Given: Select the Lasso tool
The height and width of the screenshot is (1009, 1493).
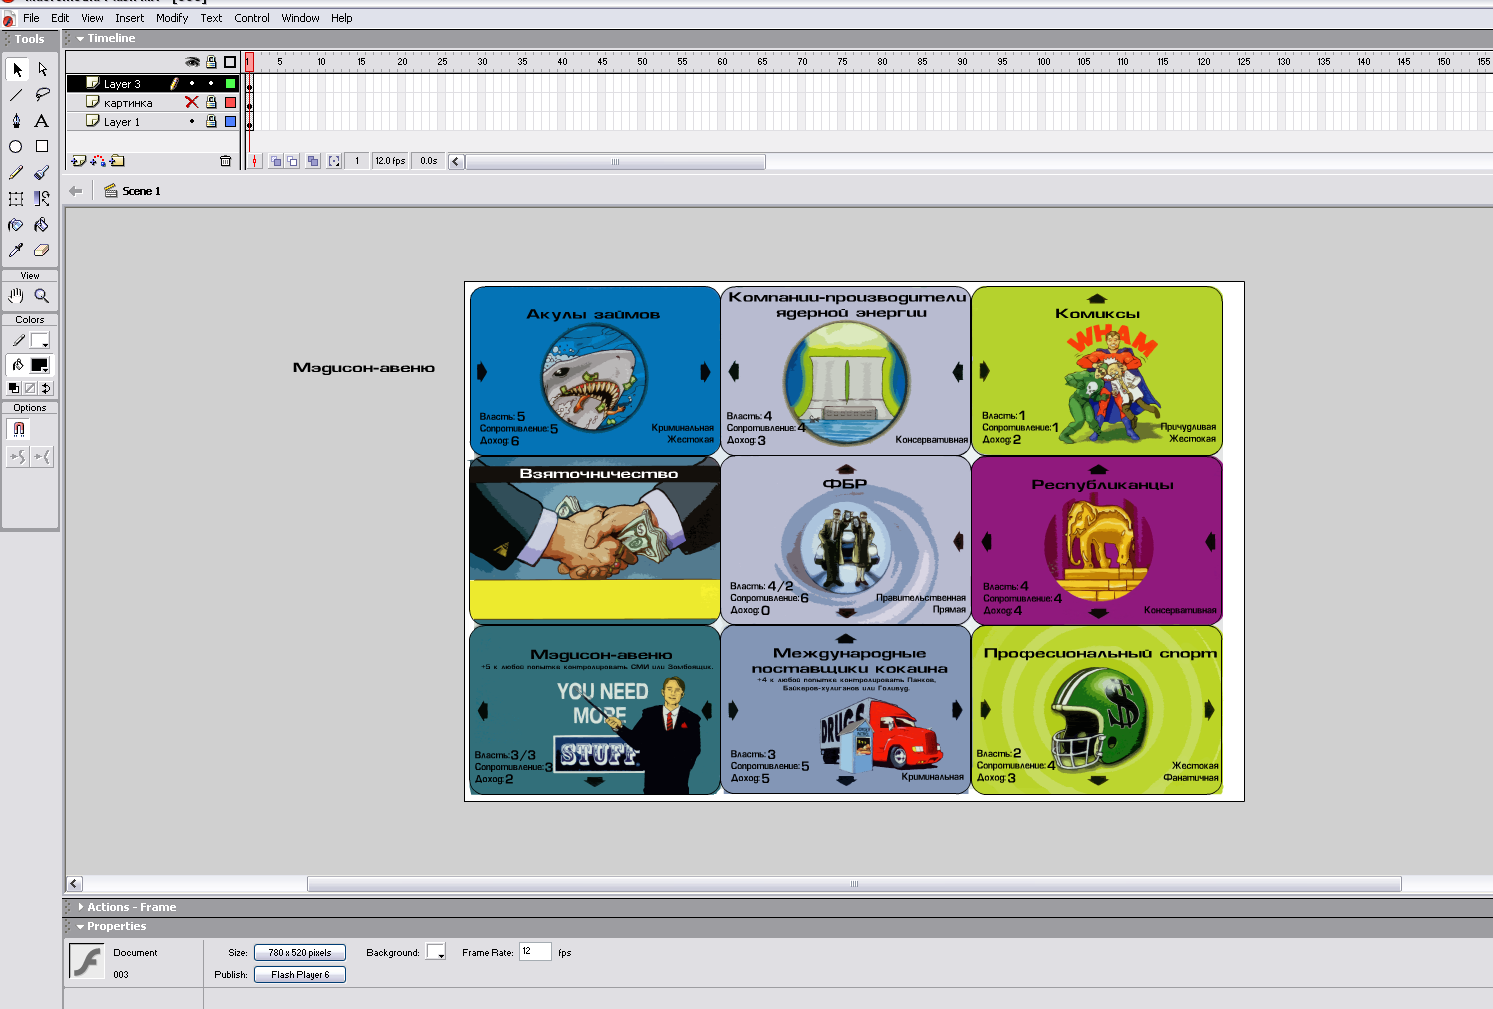Looking at the screenshot, I should tap(42, 95).
